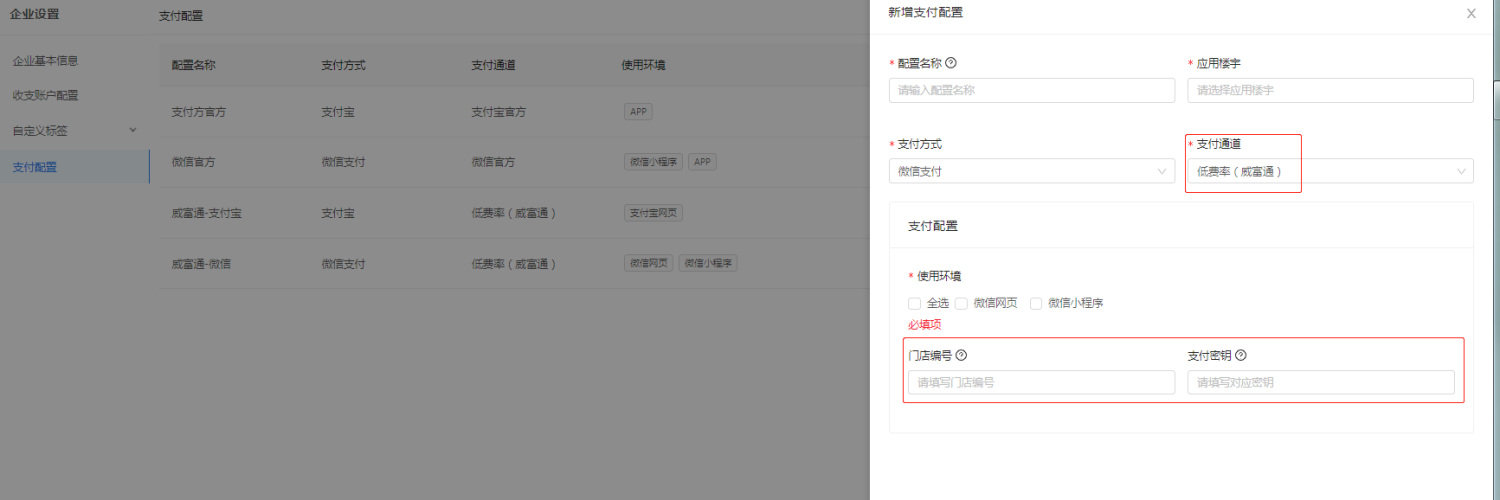This screenshot has width=1500, height=500.
Task: Expand 自定义标签 in the sidebar
Action: click(x=74, y=130)
